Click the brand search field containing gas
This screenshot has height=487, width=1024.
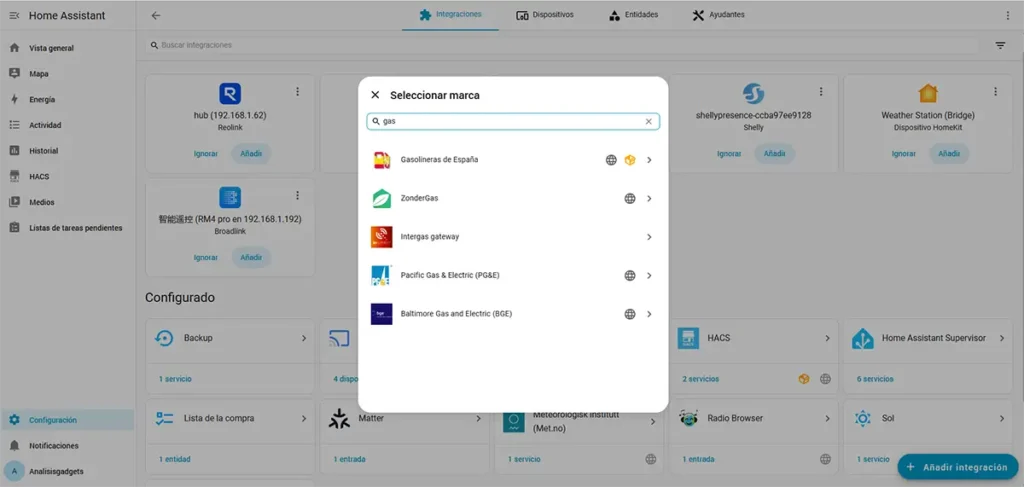(513, 121)
